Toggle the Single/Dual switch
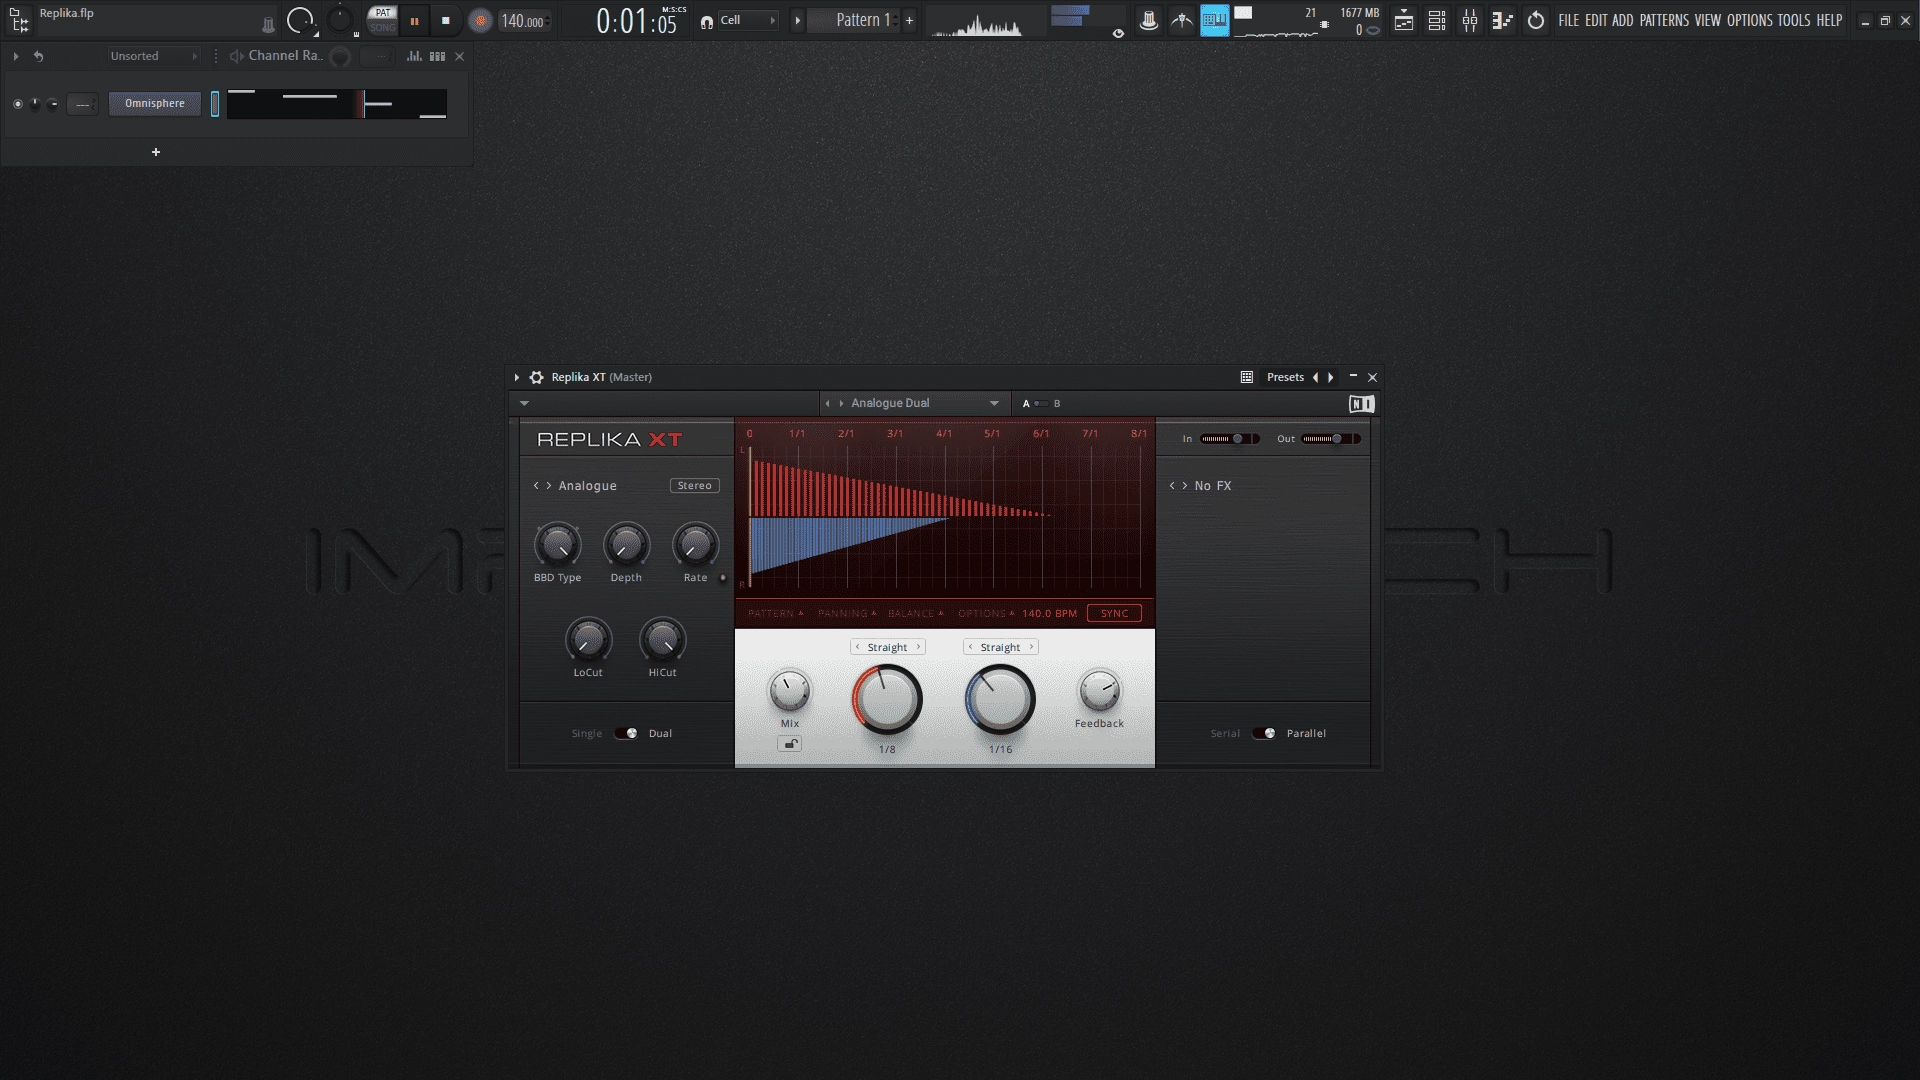 click(x=626, y=733)
